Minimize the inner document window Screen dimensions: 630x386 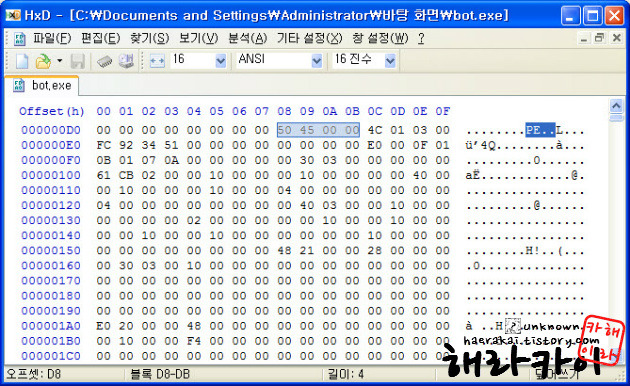pyautogui.click(x=584, y=39)
